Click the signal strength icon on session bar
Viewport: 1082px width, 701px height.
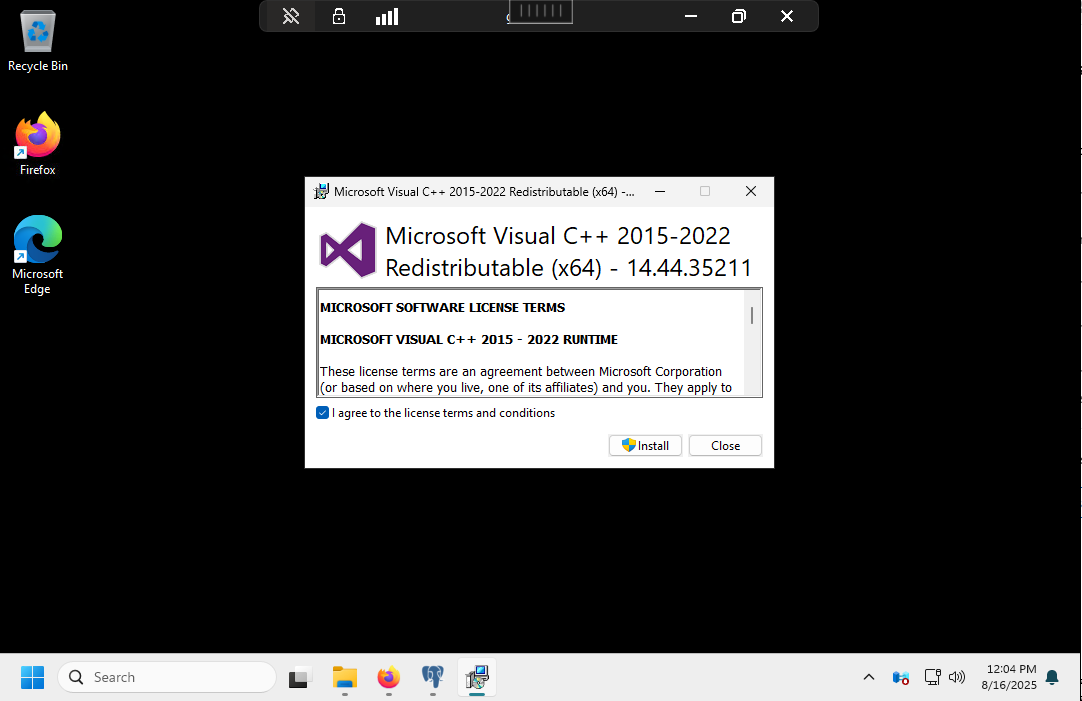[x=387, y=17]
